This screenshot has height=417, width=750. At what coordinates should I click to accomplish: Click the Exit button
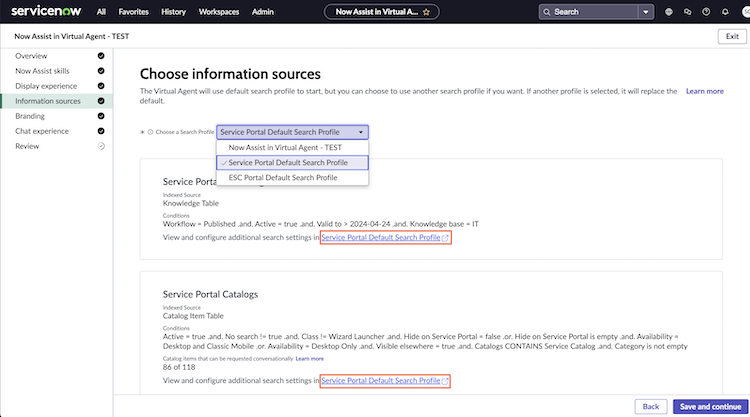pyautogui.click(x=732, y=36)
